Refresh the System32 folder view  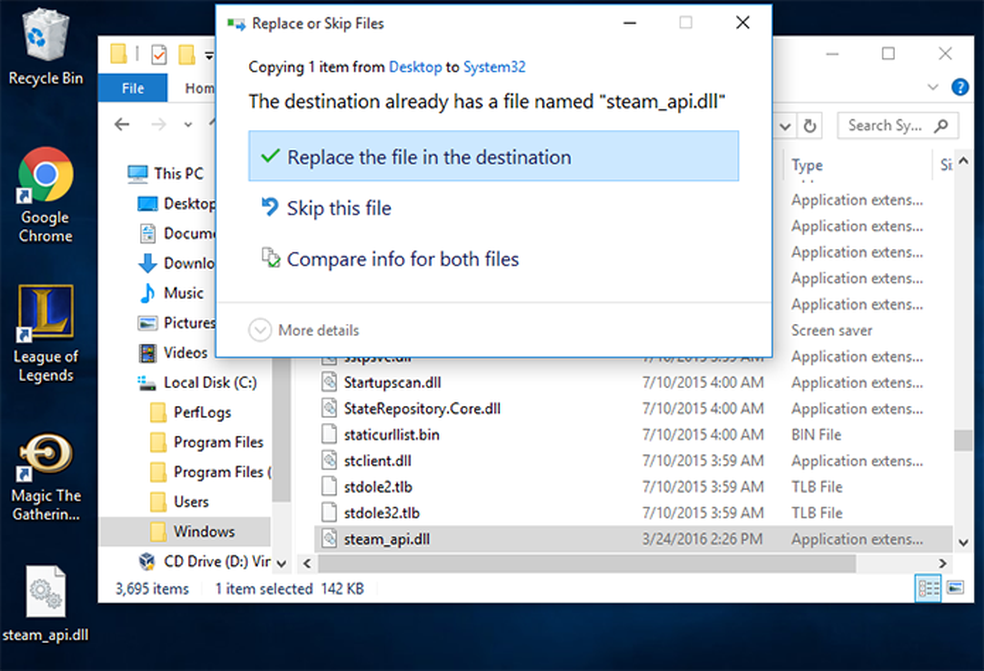click(810, 126)
